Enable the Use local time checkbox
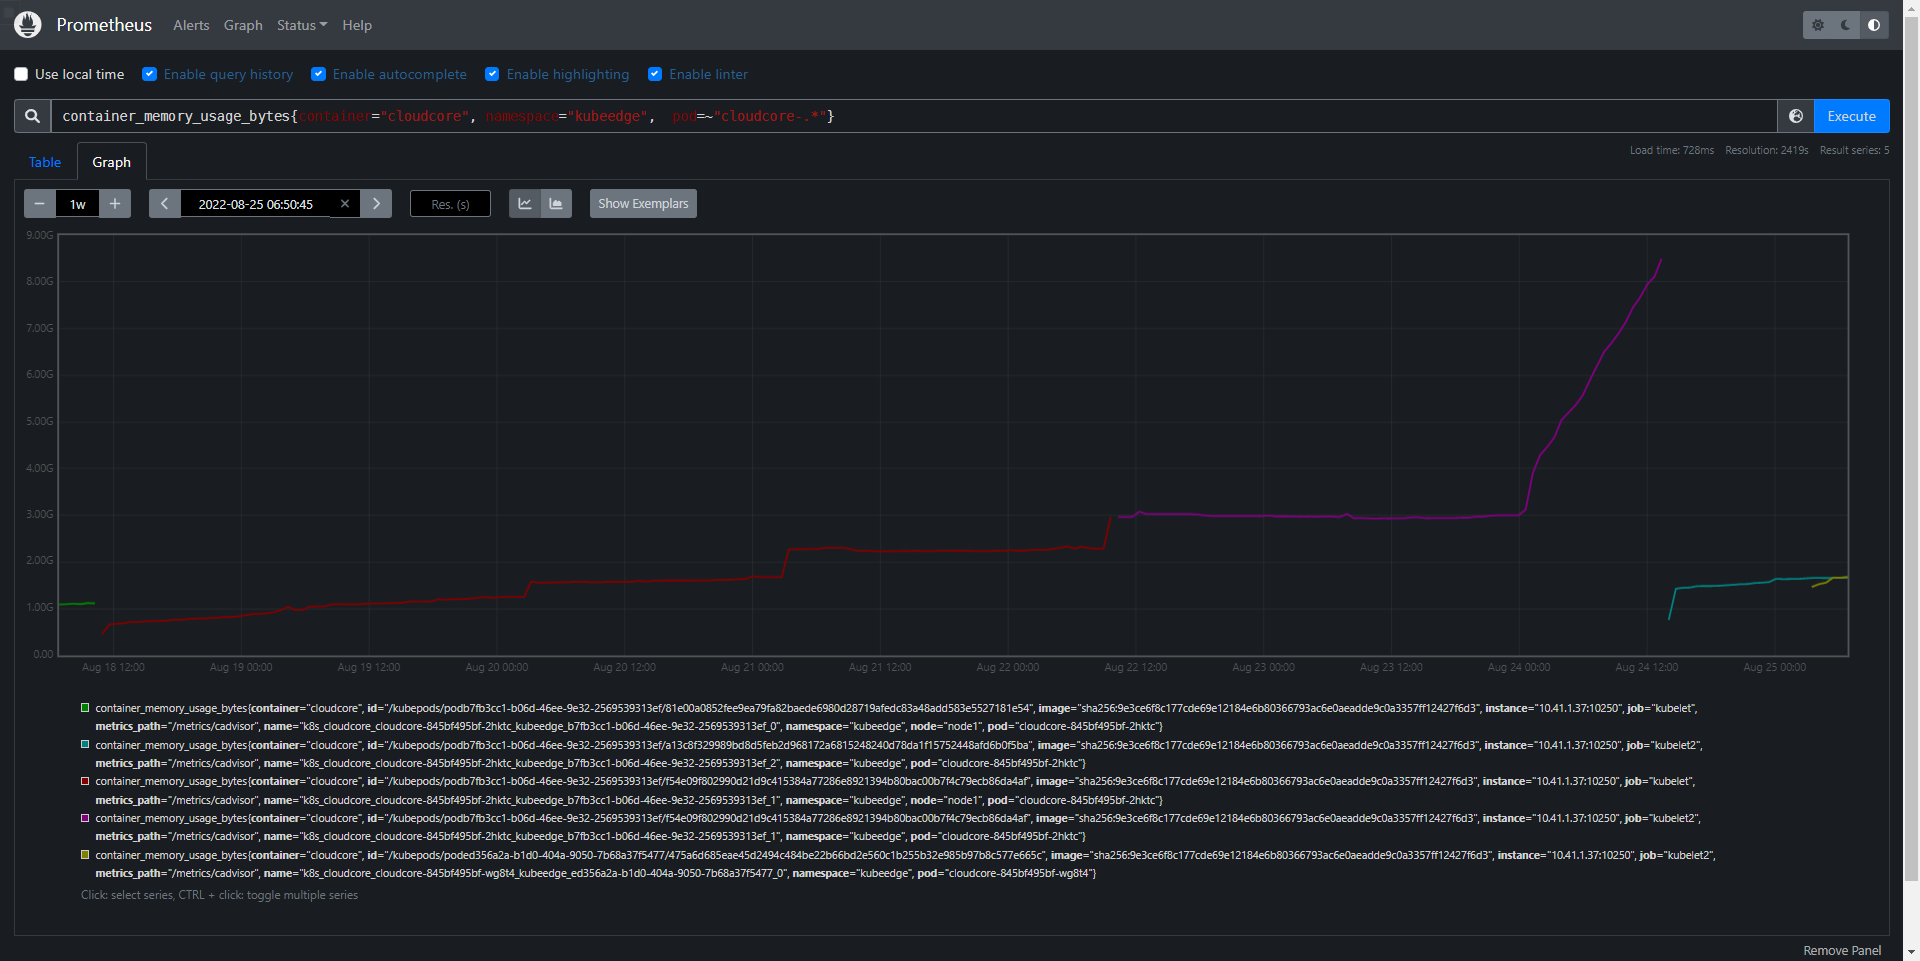This screenshot has width=1920, height=961. (x=21, y=74)
